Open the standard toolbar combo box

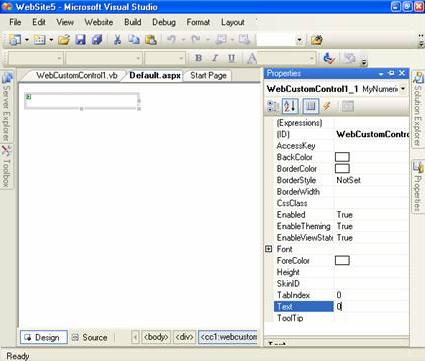(x=299, y=40)
